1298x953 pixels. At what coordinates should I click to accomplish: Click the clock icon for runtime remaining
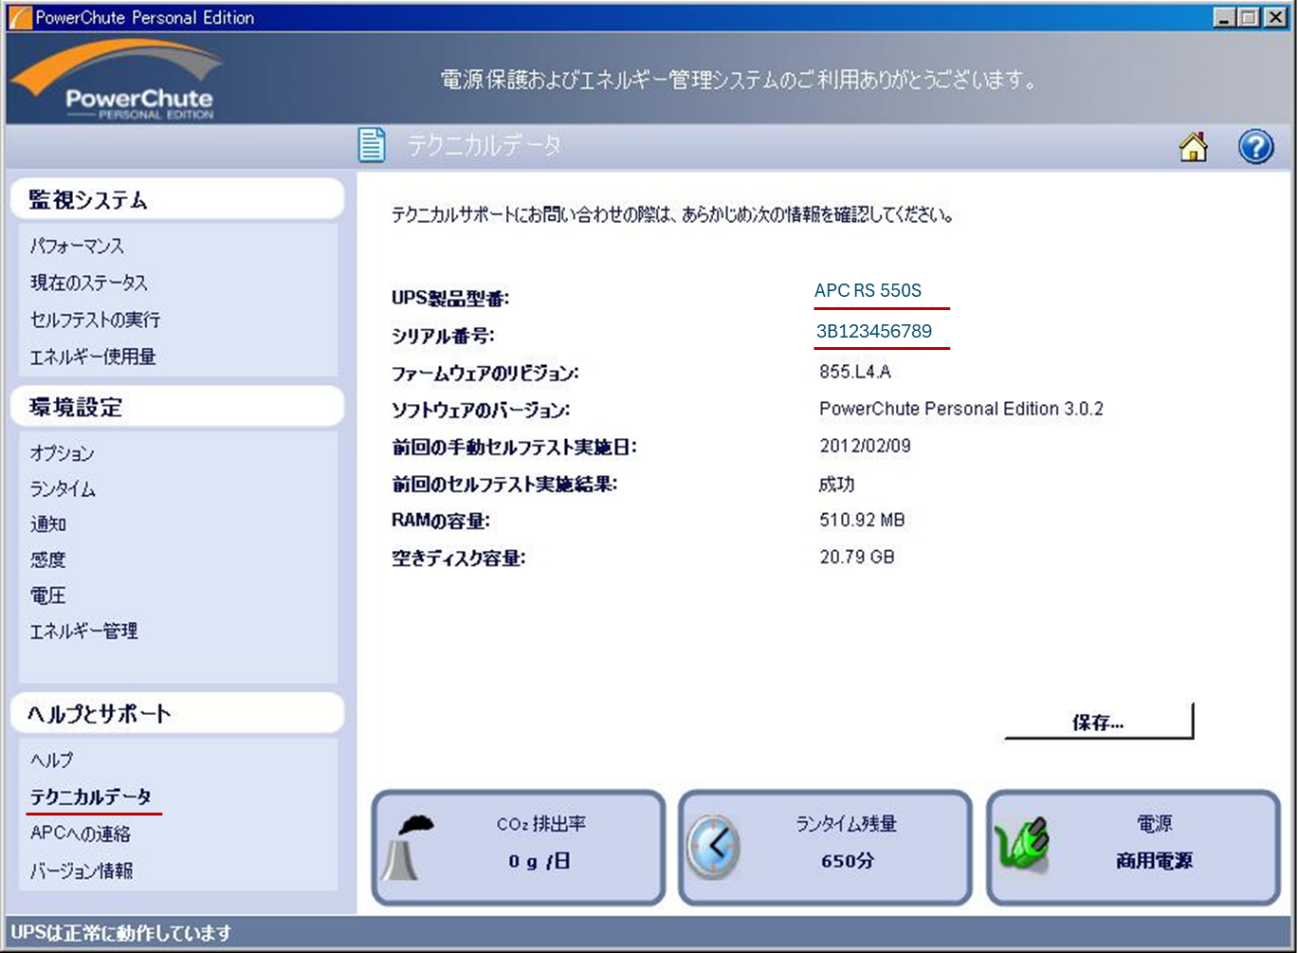(x=714, y=848)
